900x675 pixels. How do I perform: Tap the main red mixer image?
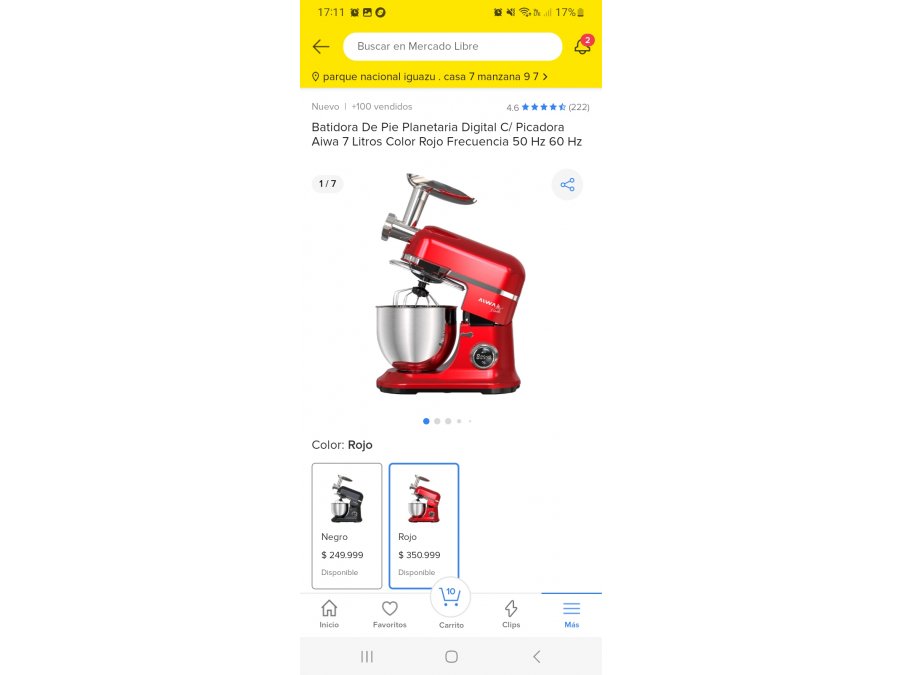pyautogui.click(x=450, y=284)
